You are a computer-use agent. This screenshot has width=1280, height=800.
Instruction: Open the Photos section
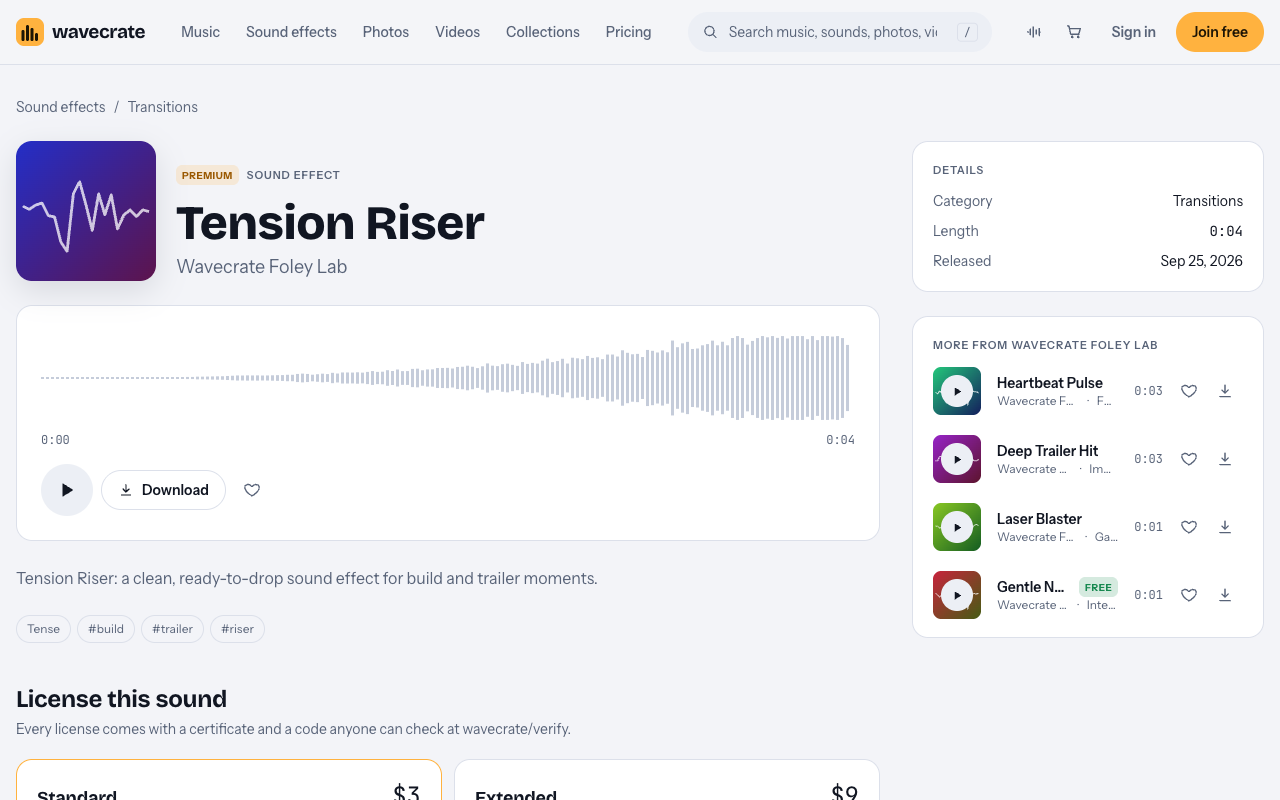click(x=386, y=32)
